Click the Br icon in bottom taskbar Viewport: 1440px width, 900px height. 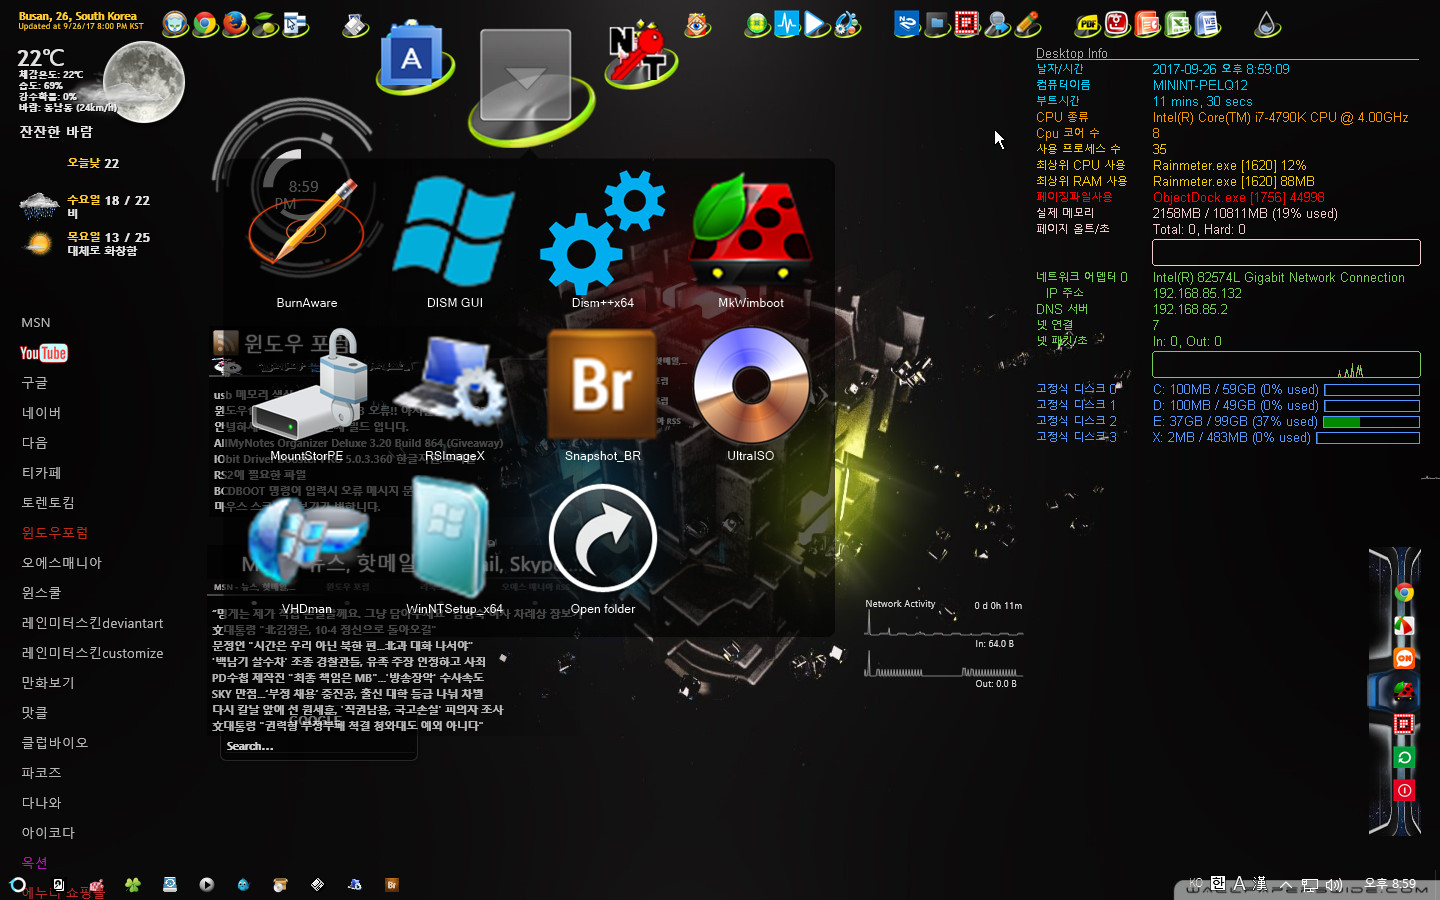click(x=392, y=884)
